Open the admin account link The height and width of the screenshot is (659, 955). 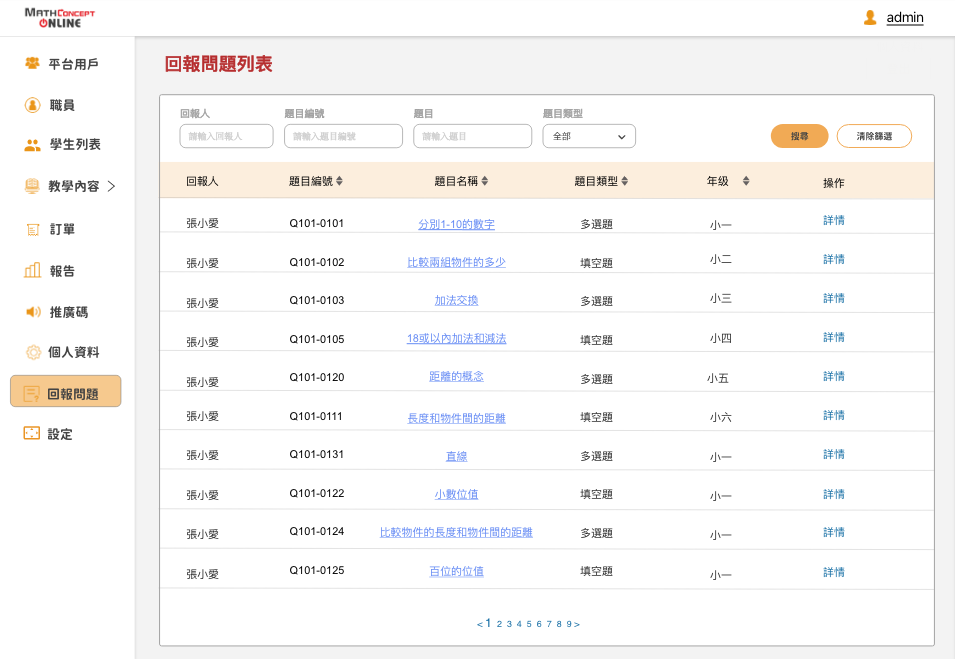click(904, 18)
